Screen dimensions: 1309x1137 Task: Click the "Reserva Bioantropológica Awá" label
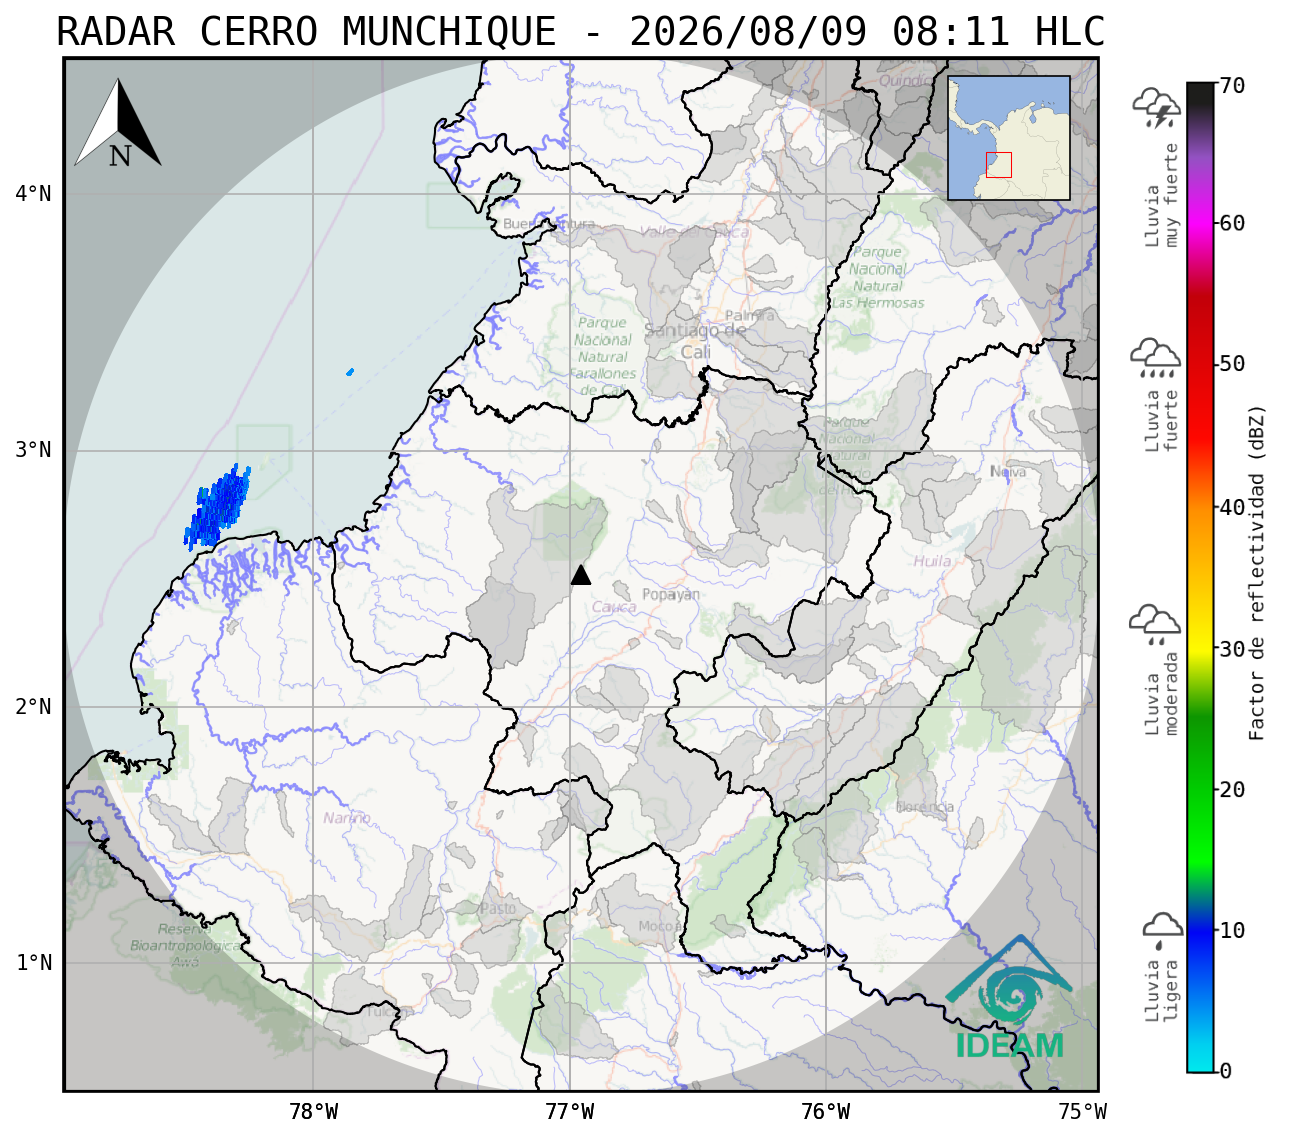pos(185,945)
